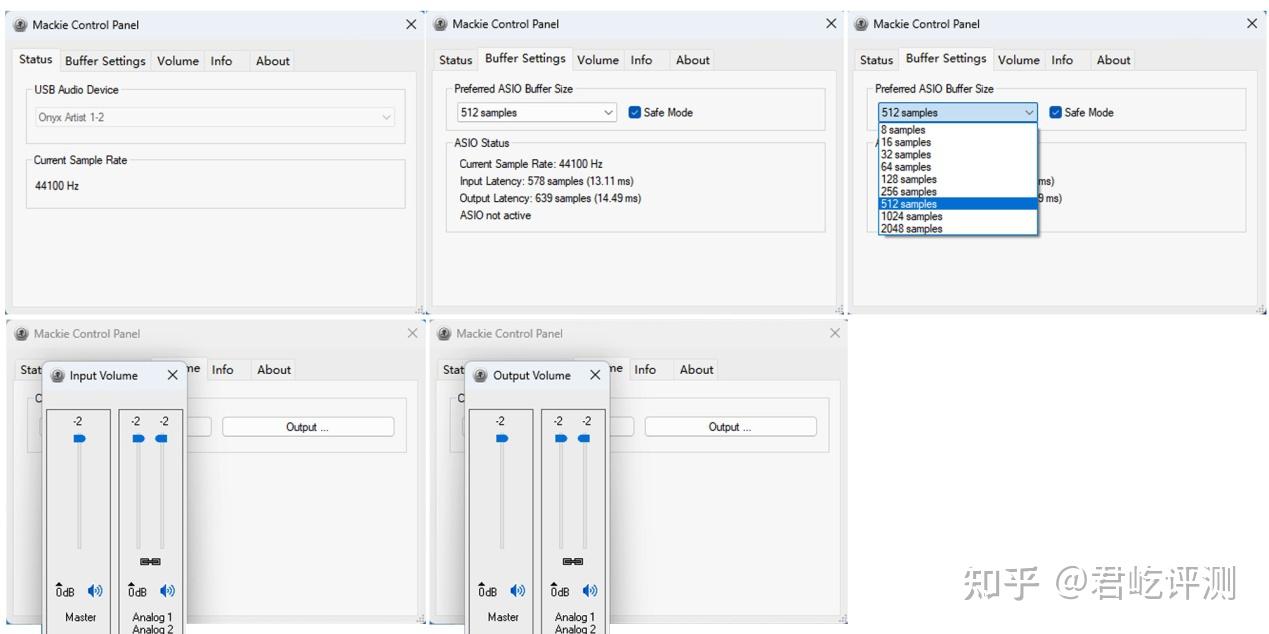Click 'Output Latency: 639 samples (14.49 ms)' text
Screen dimensions: 1269x634
(550, 198)
